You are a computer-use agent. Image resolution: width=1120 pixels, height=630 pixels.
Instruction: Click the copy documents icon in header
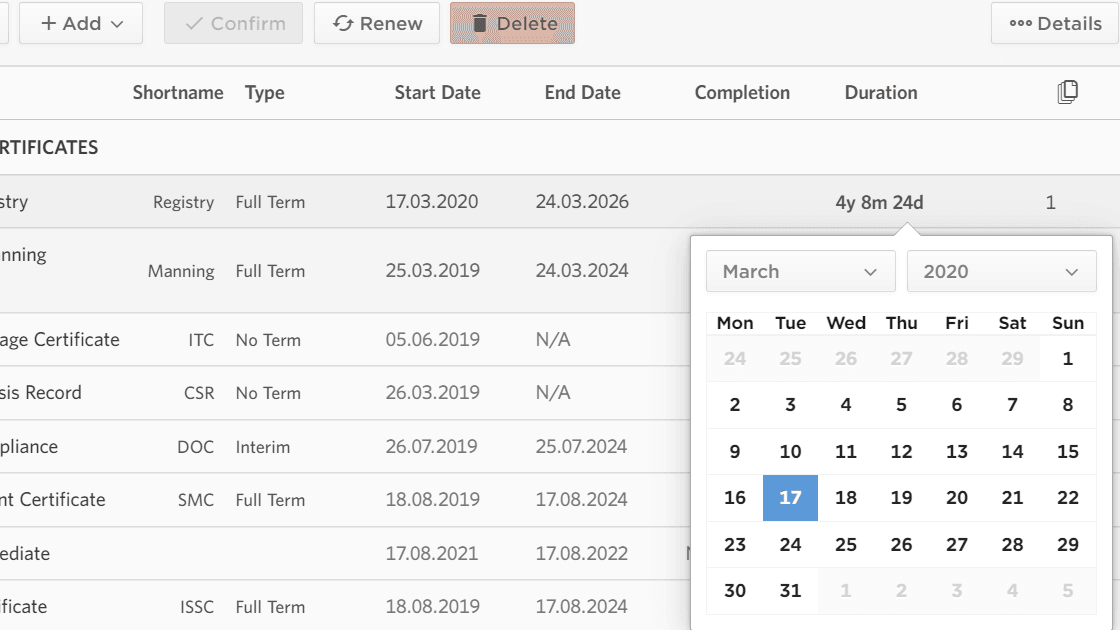(1067, 93)
